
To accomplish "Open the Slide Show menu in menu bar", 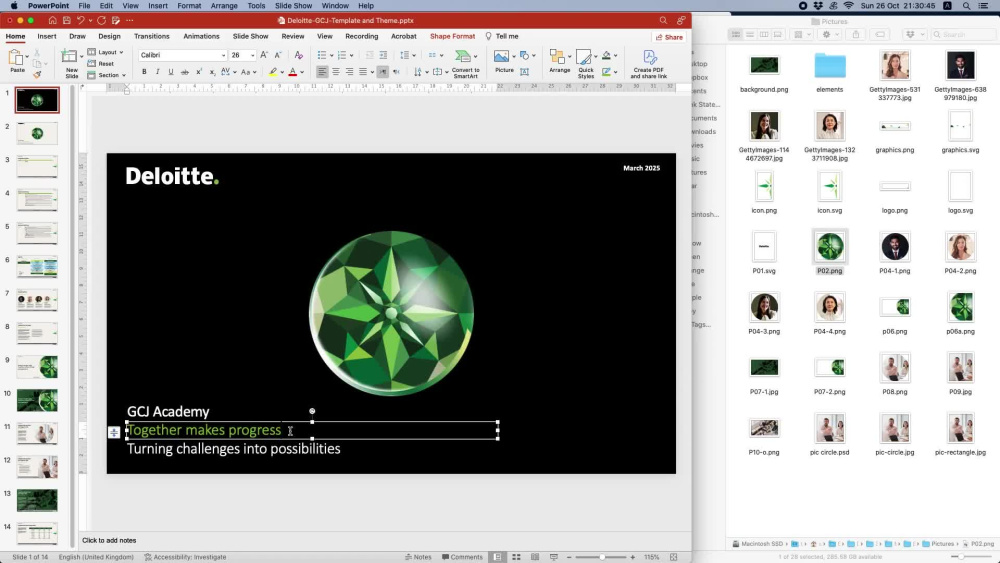I will coord(293,6).
